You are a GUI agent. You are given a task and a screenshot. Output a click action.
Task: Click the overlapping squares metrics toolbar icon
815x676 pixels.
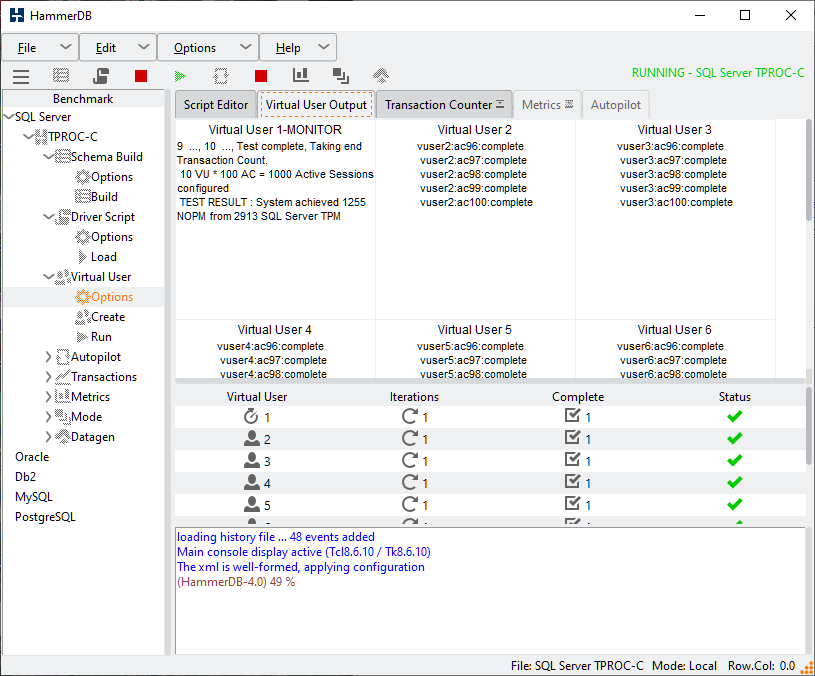click(341, 76)
